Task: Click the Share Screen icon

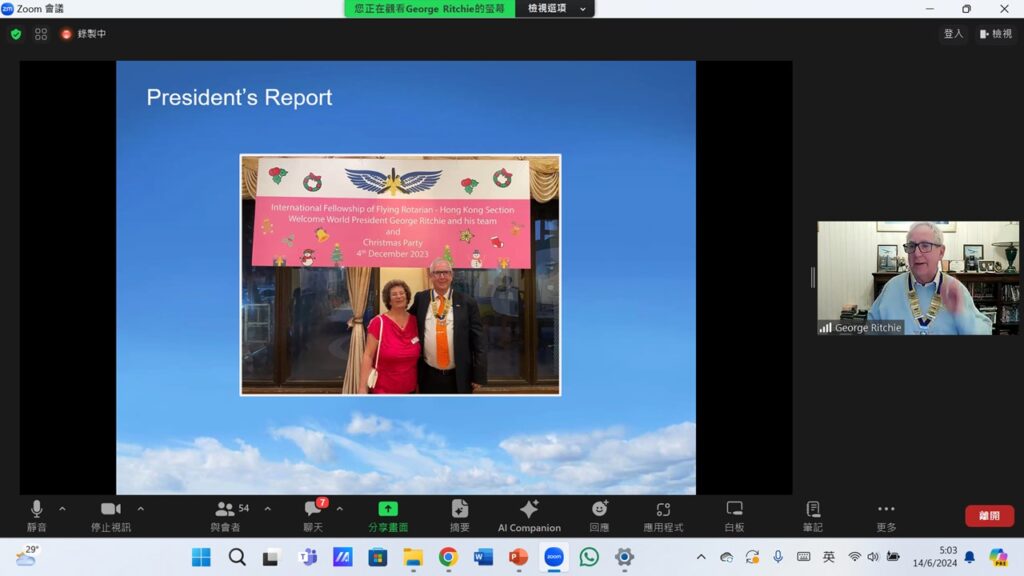Action: [388, 509]
